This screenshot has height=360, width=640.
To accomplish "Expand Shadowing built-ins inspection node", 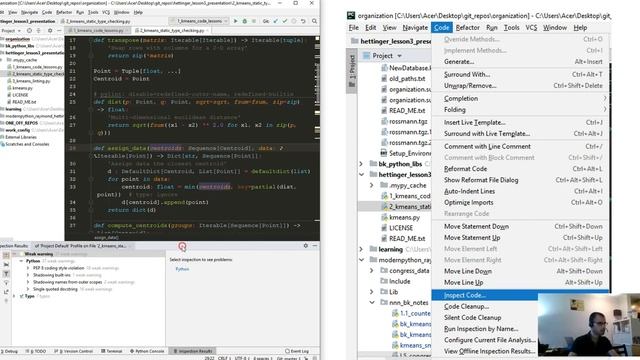I will 28,275.
